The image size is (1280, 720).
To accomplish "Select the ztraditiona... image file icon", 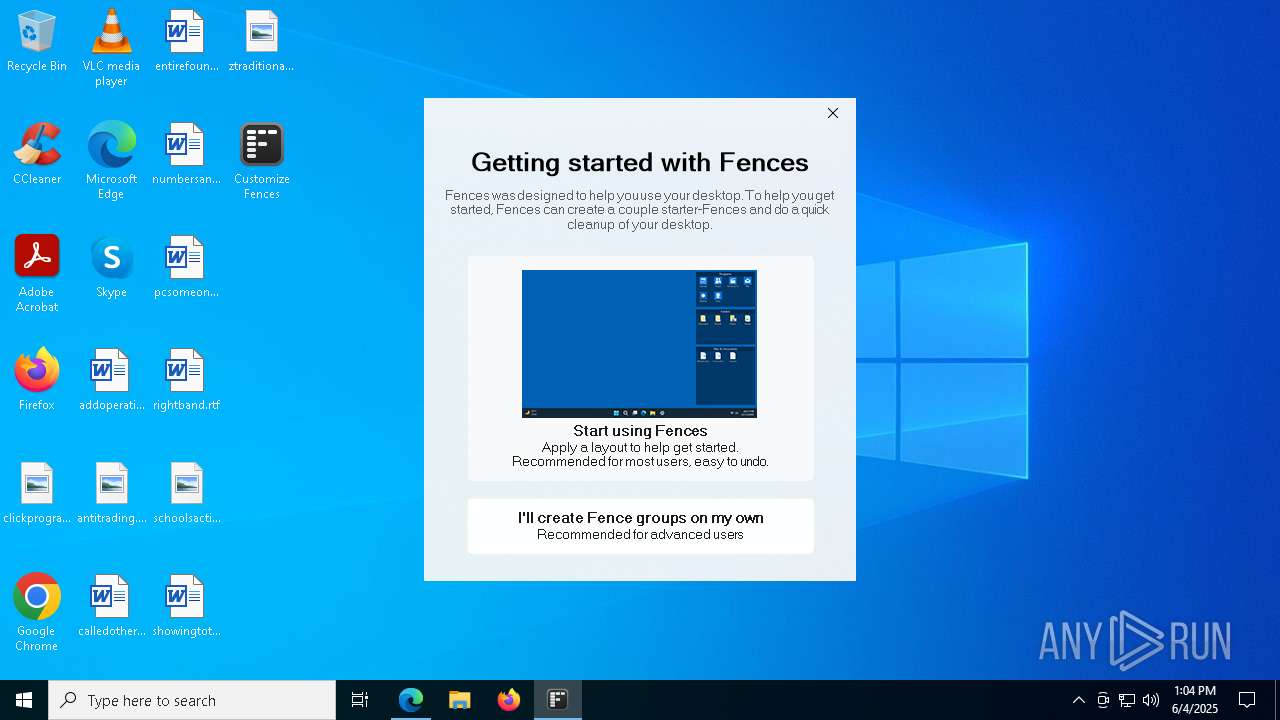I will tap(261, 42).
